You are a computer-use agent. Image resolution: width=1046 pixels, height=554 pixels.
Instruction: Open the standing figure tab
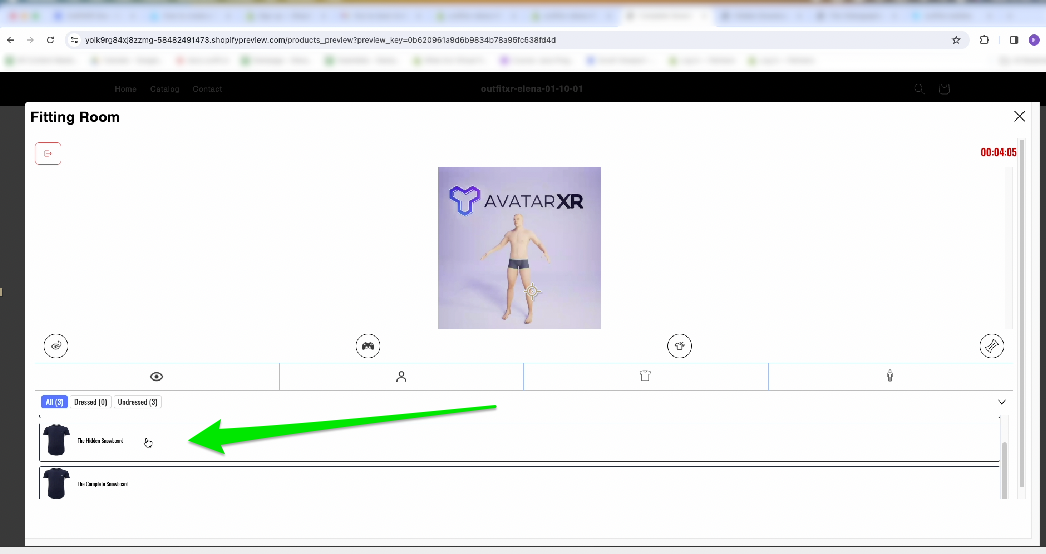point(890,376)
